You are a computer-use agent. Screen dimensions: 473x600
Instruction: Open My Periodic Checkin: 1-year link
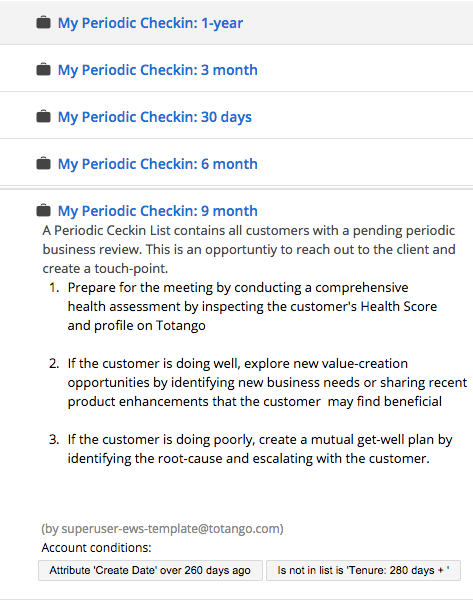tap(150, 23)
